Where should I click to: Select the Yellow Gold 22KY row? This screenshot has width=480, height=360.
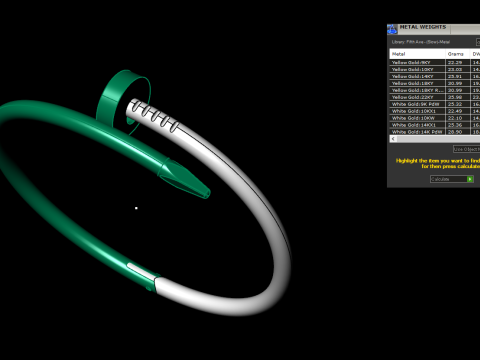point(435,97)
